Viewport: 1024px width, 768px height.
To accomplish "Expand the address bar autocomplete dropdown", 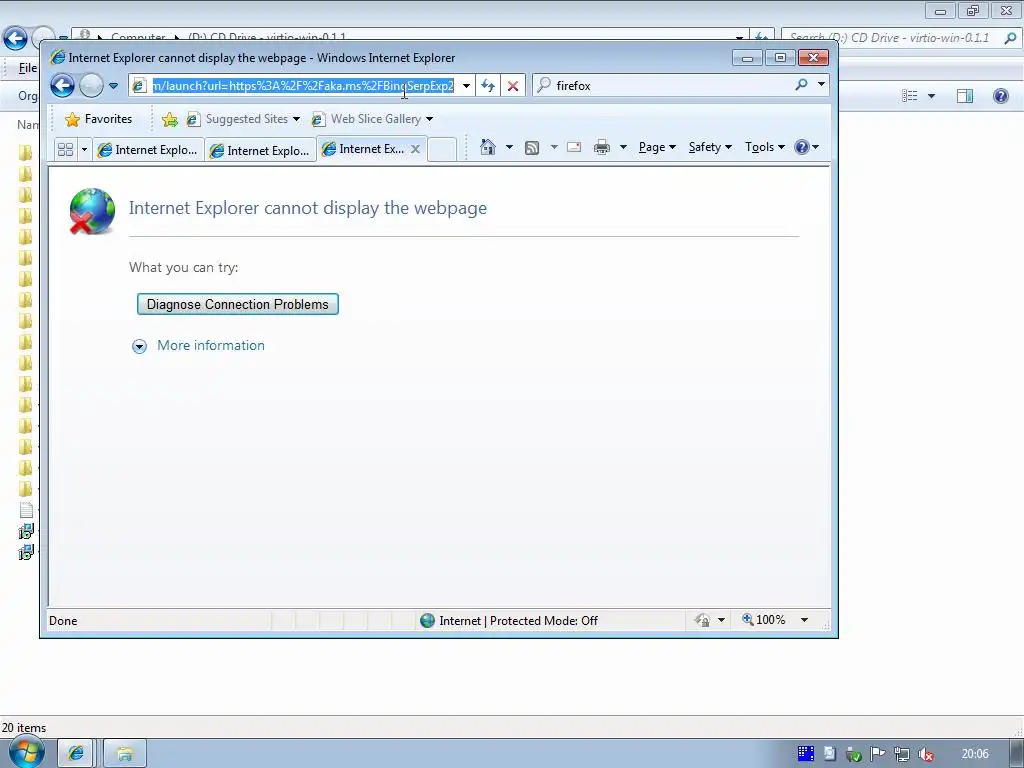I will click(466, 86).
